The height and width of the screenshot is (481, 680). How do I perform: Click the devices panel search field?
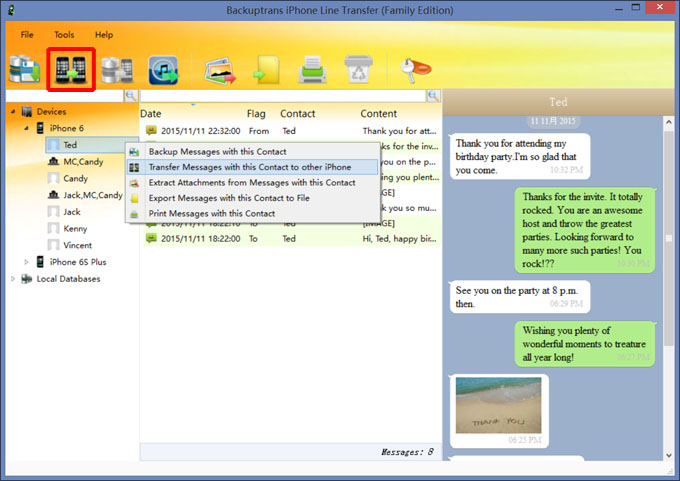coord(65,96)
